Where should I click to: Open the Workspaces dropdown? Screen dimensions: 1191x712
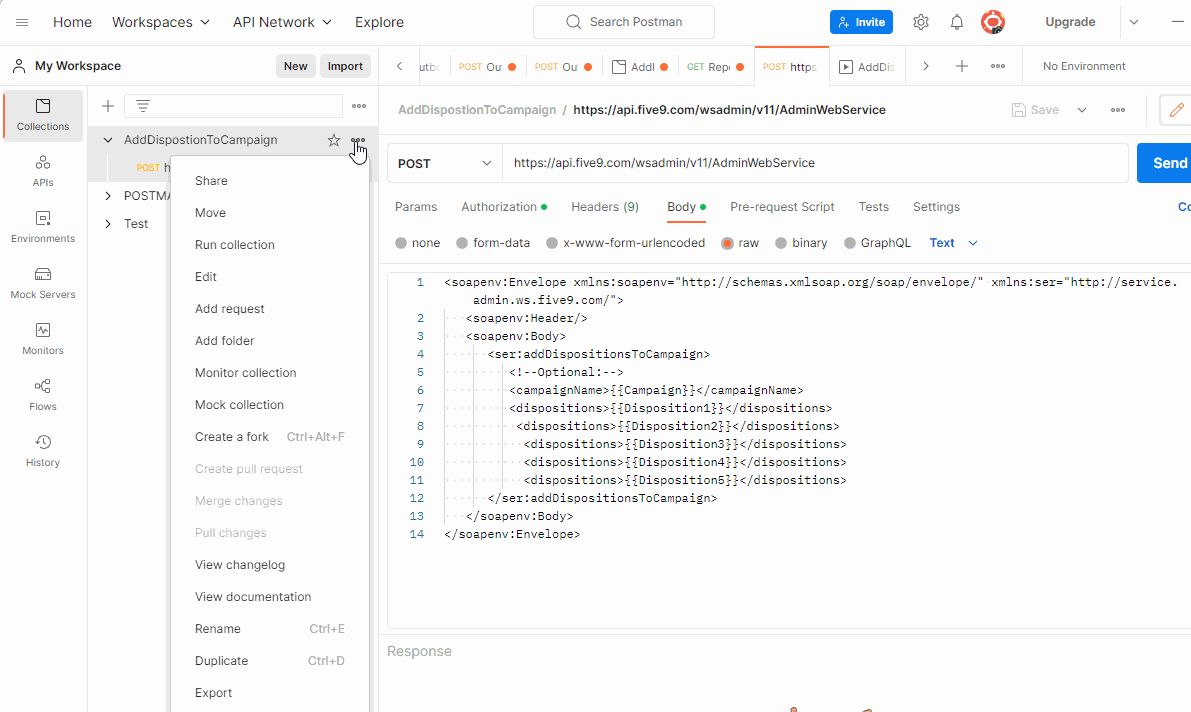point(161,22)
